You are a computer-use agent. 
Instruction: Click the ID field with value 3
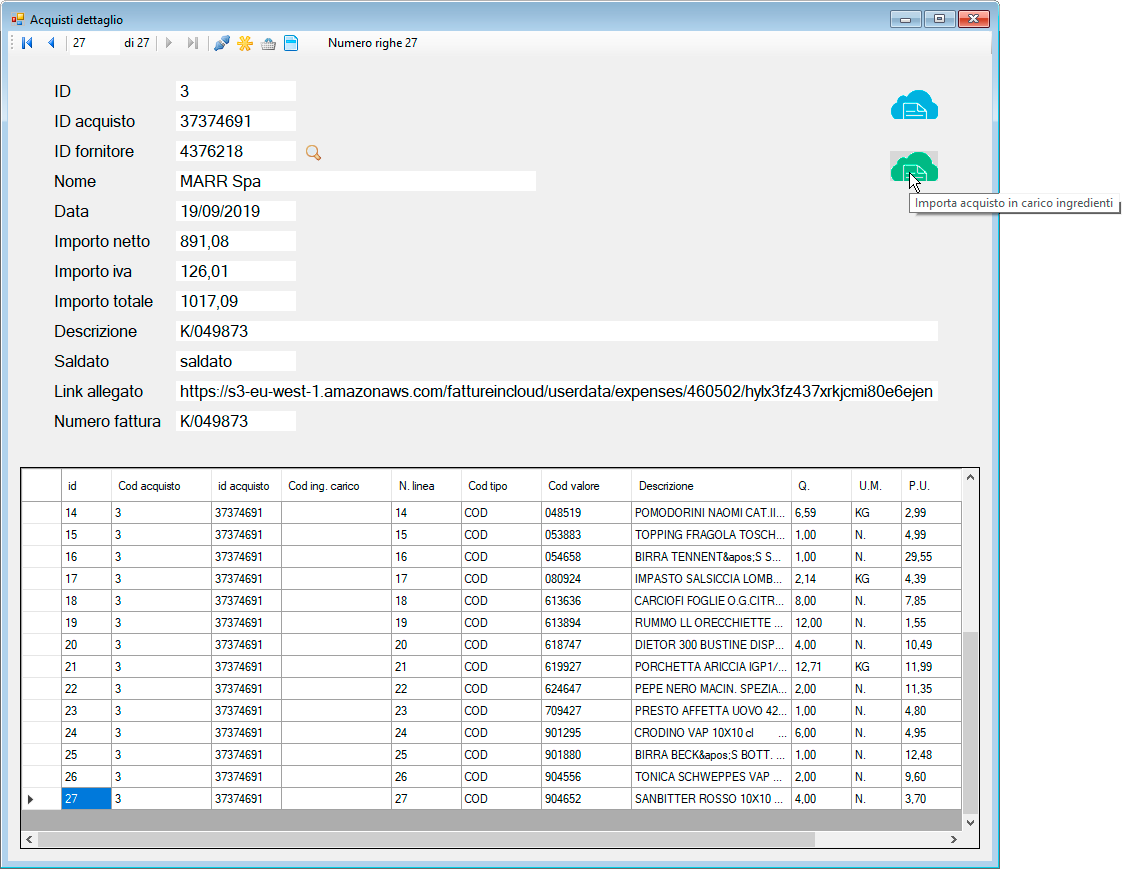[235, 91]
